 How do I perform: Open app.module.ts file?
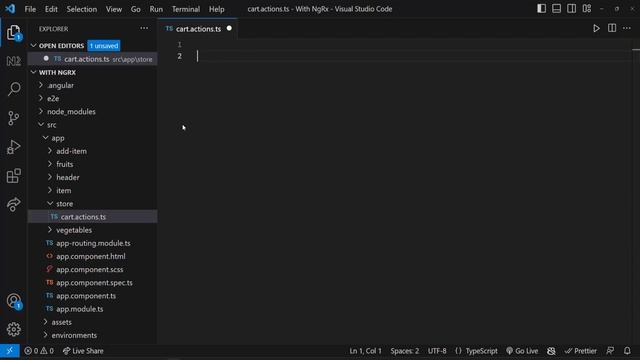pos(80,309)
